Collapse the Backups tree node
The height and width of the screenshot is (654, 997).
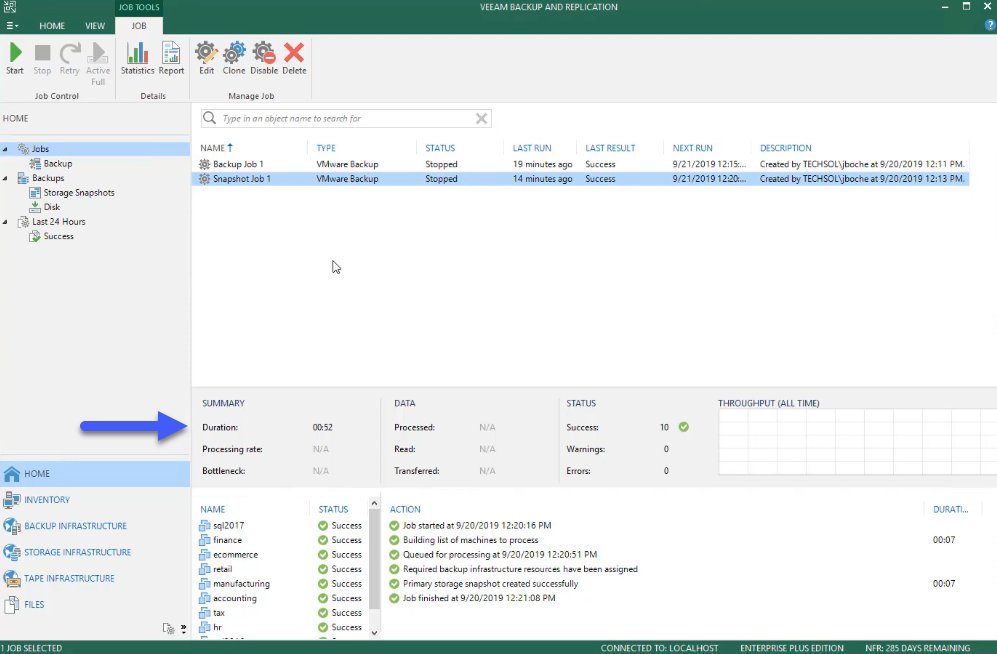(5, 179)
